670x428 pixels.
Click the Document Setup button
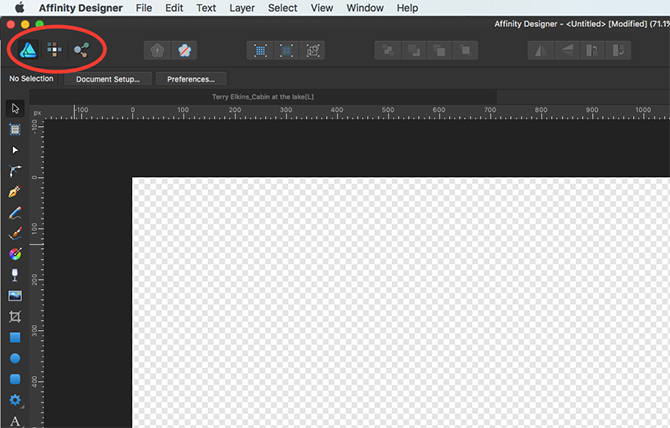(x=107, y=78)
